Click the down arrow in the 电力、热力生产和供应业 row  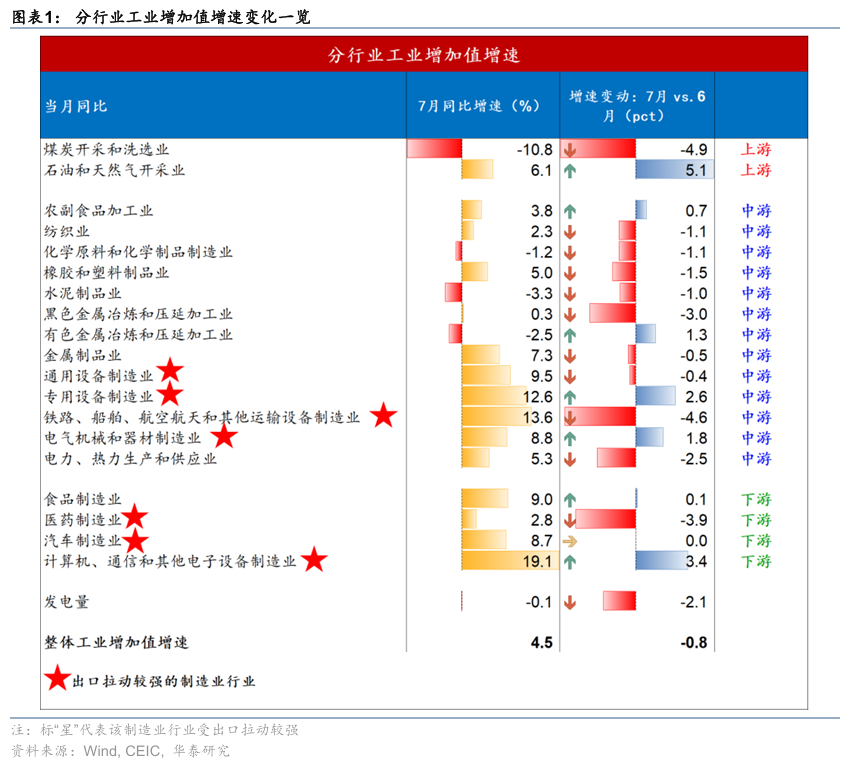[x=569, y=459]
